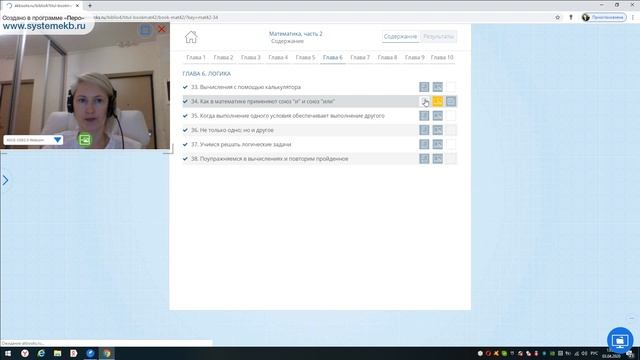The height and width of the screenshot is (360, 640).
Task: Close the current browser tab
Action: point(77,6)
